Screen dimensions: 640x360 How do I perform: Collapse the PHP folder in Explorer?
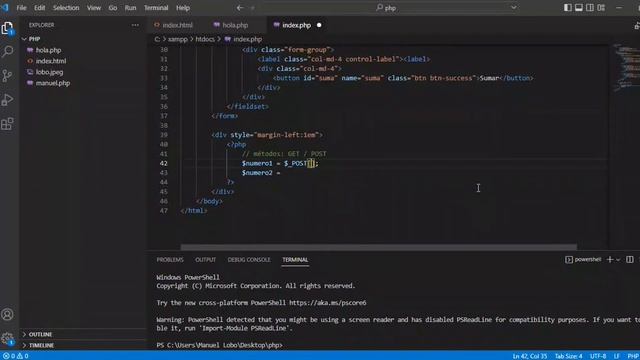[x=24, y=39]
